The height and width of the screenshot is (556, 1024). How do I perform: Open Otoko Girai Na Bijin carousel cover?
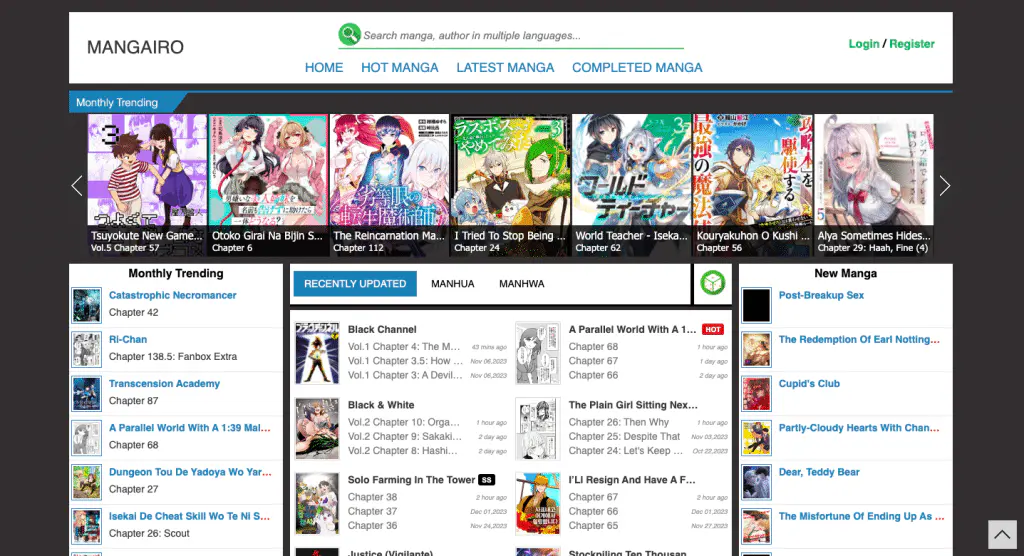(x=268, y=185)
